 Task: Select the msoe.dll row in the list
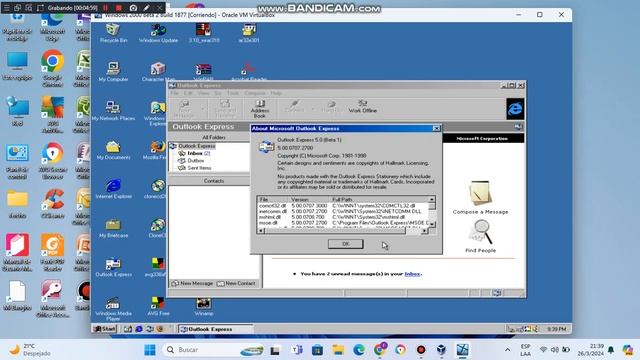343,223
